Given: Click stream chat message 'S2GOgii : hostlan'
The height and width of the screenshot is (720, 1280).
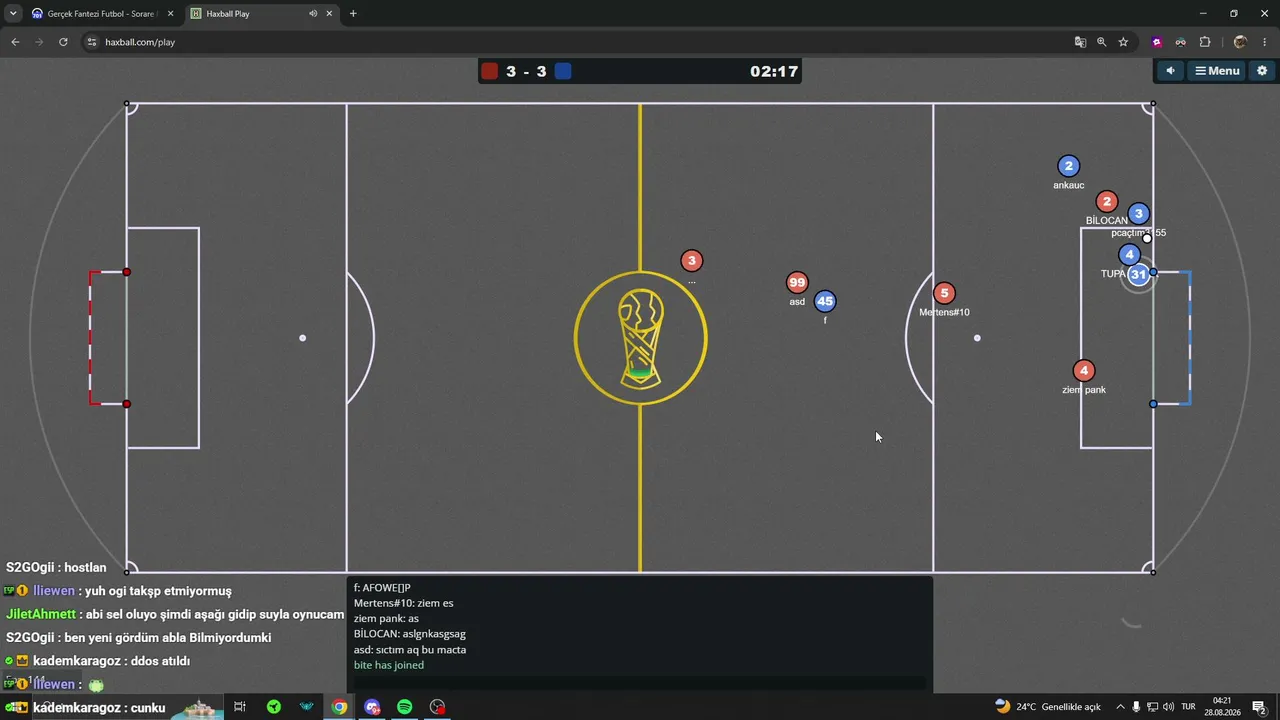Looking at the screenshot, I should 56,567.
